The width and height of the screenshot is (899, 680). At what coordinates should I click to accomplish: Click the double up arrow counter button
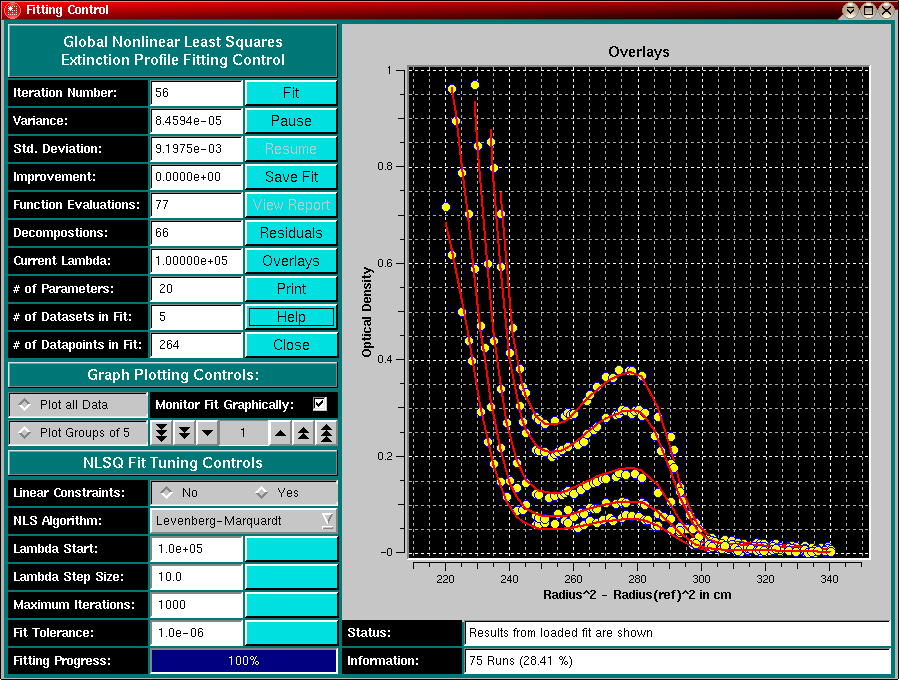click(x=303, y=433)
